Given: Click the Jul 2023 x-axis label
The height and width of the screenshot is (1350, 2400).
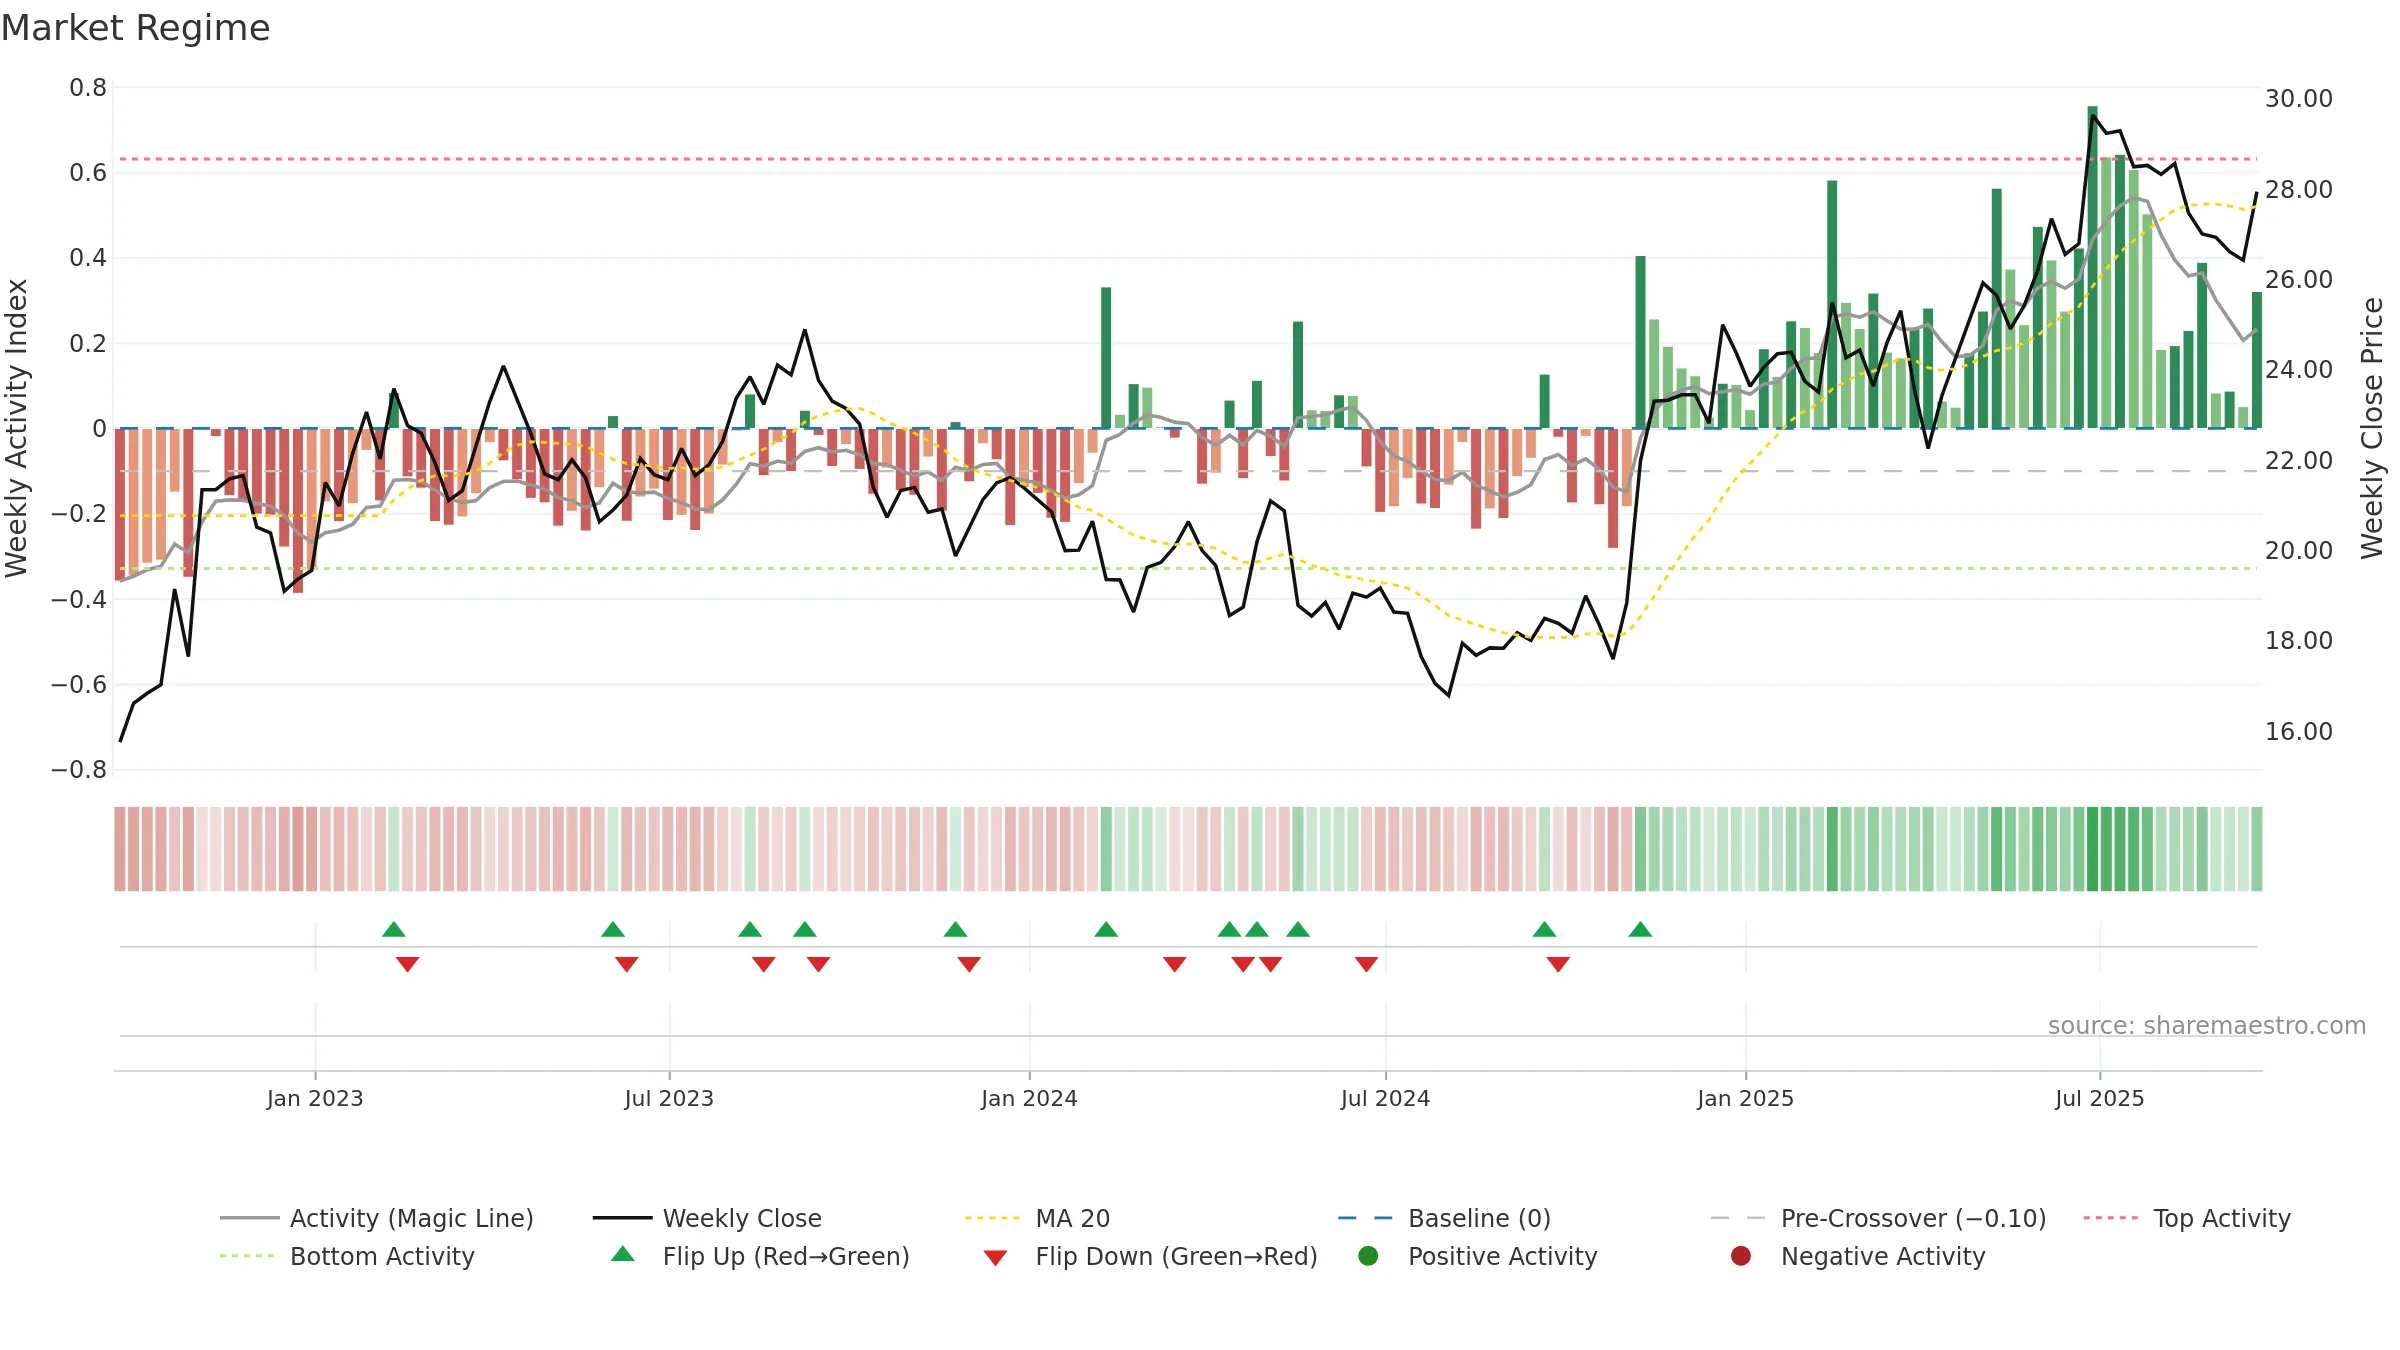Looking at the screenshot, I should click(x=669, y=1098).
